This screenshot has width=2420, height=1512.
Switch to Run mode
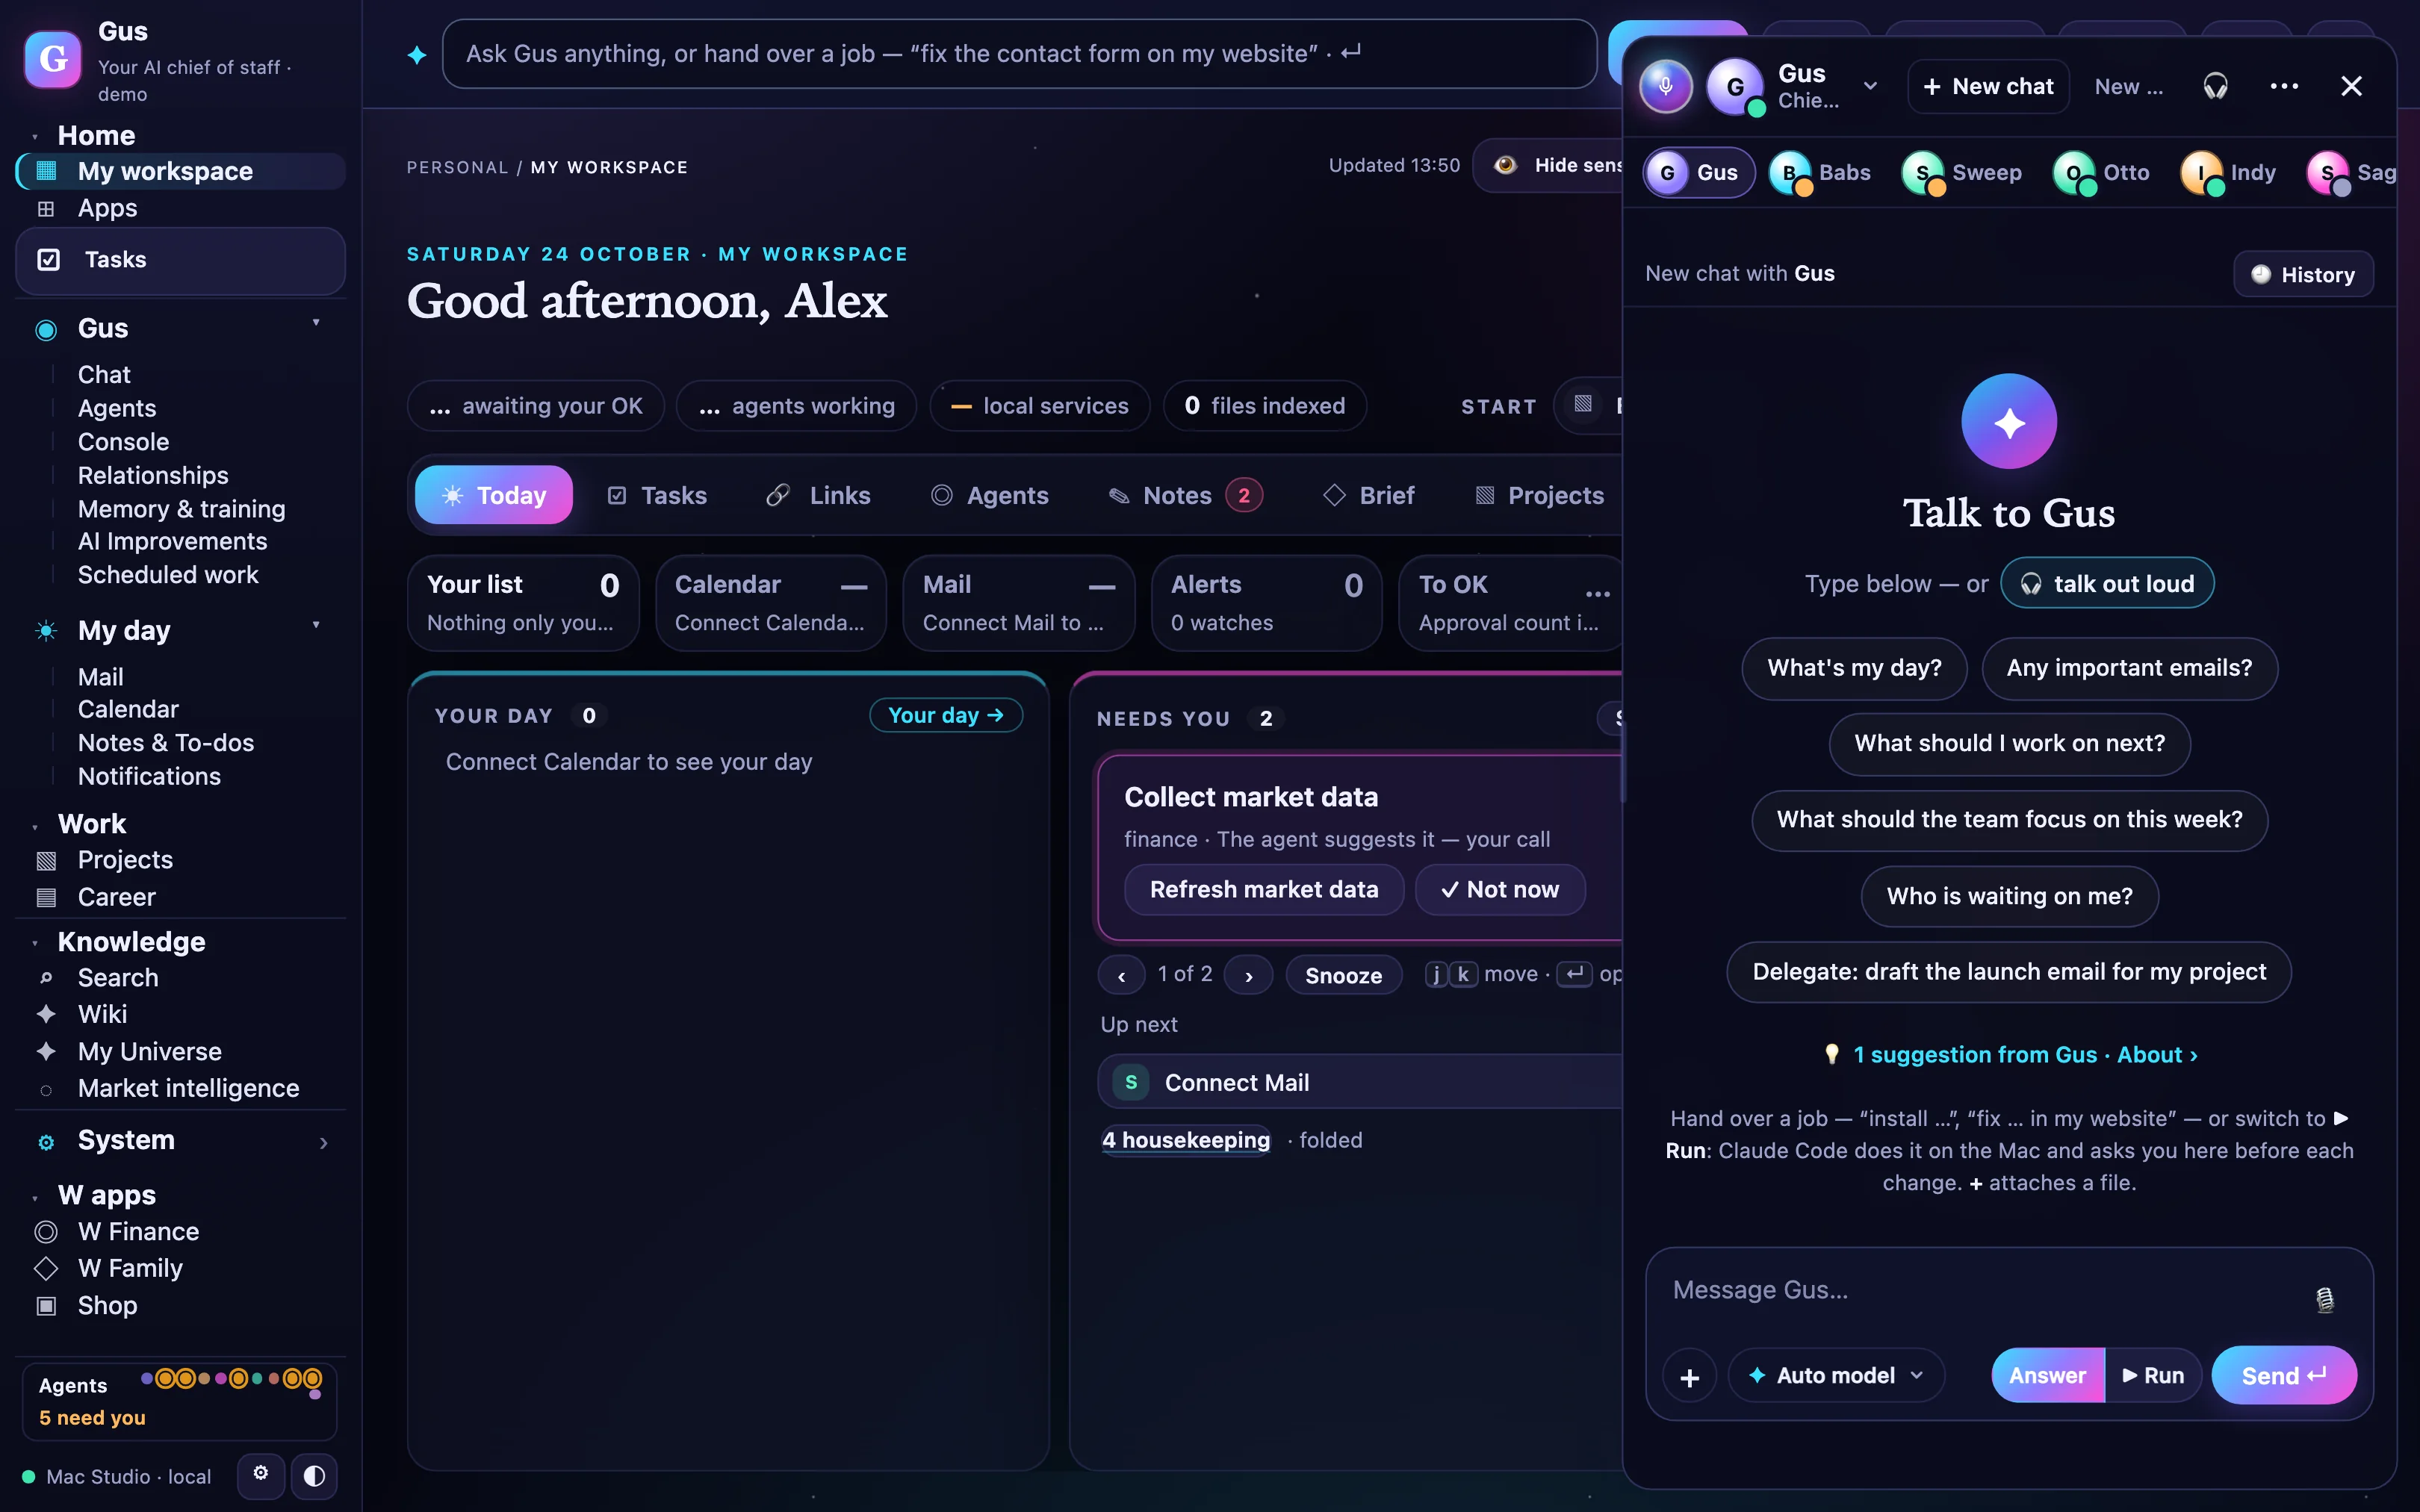click(2153, 1376)
